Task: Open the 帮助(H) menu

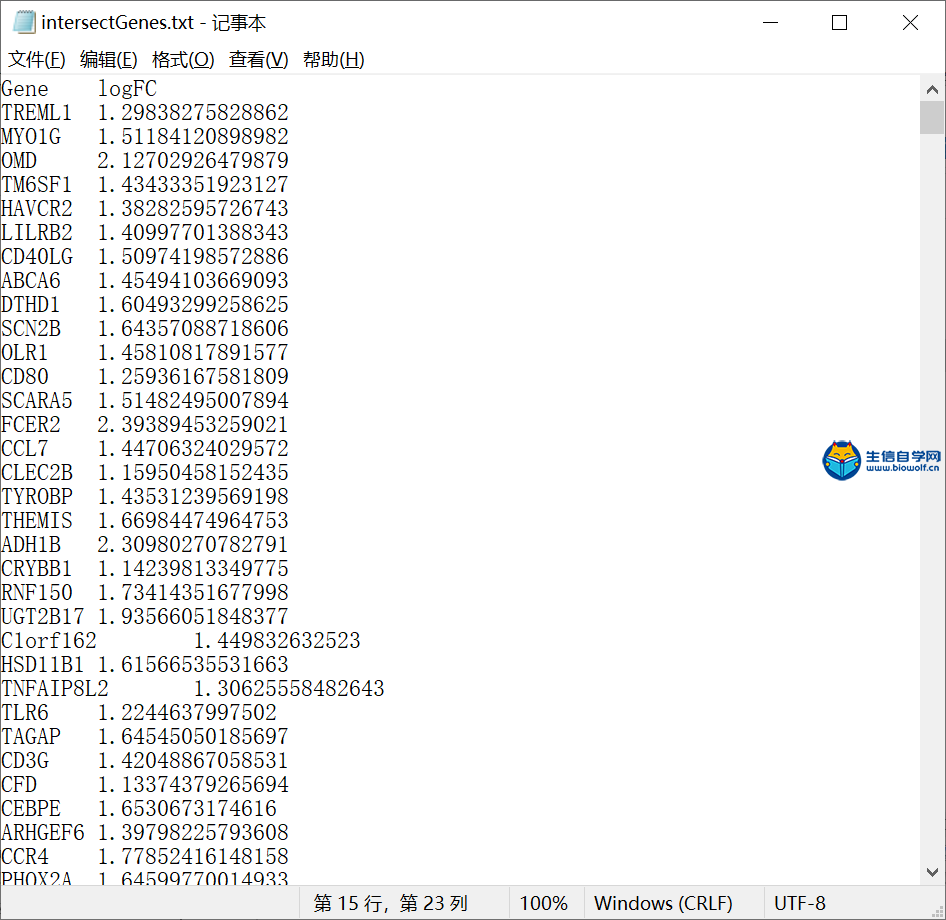Action: 334,60
